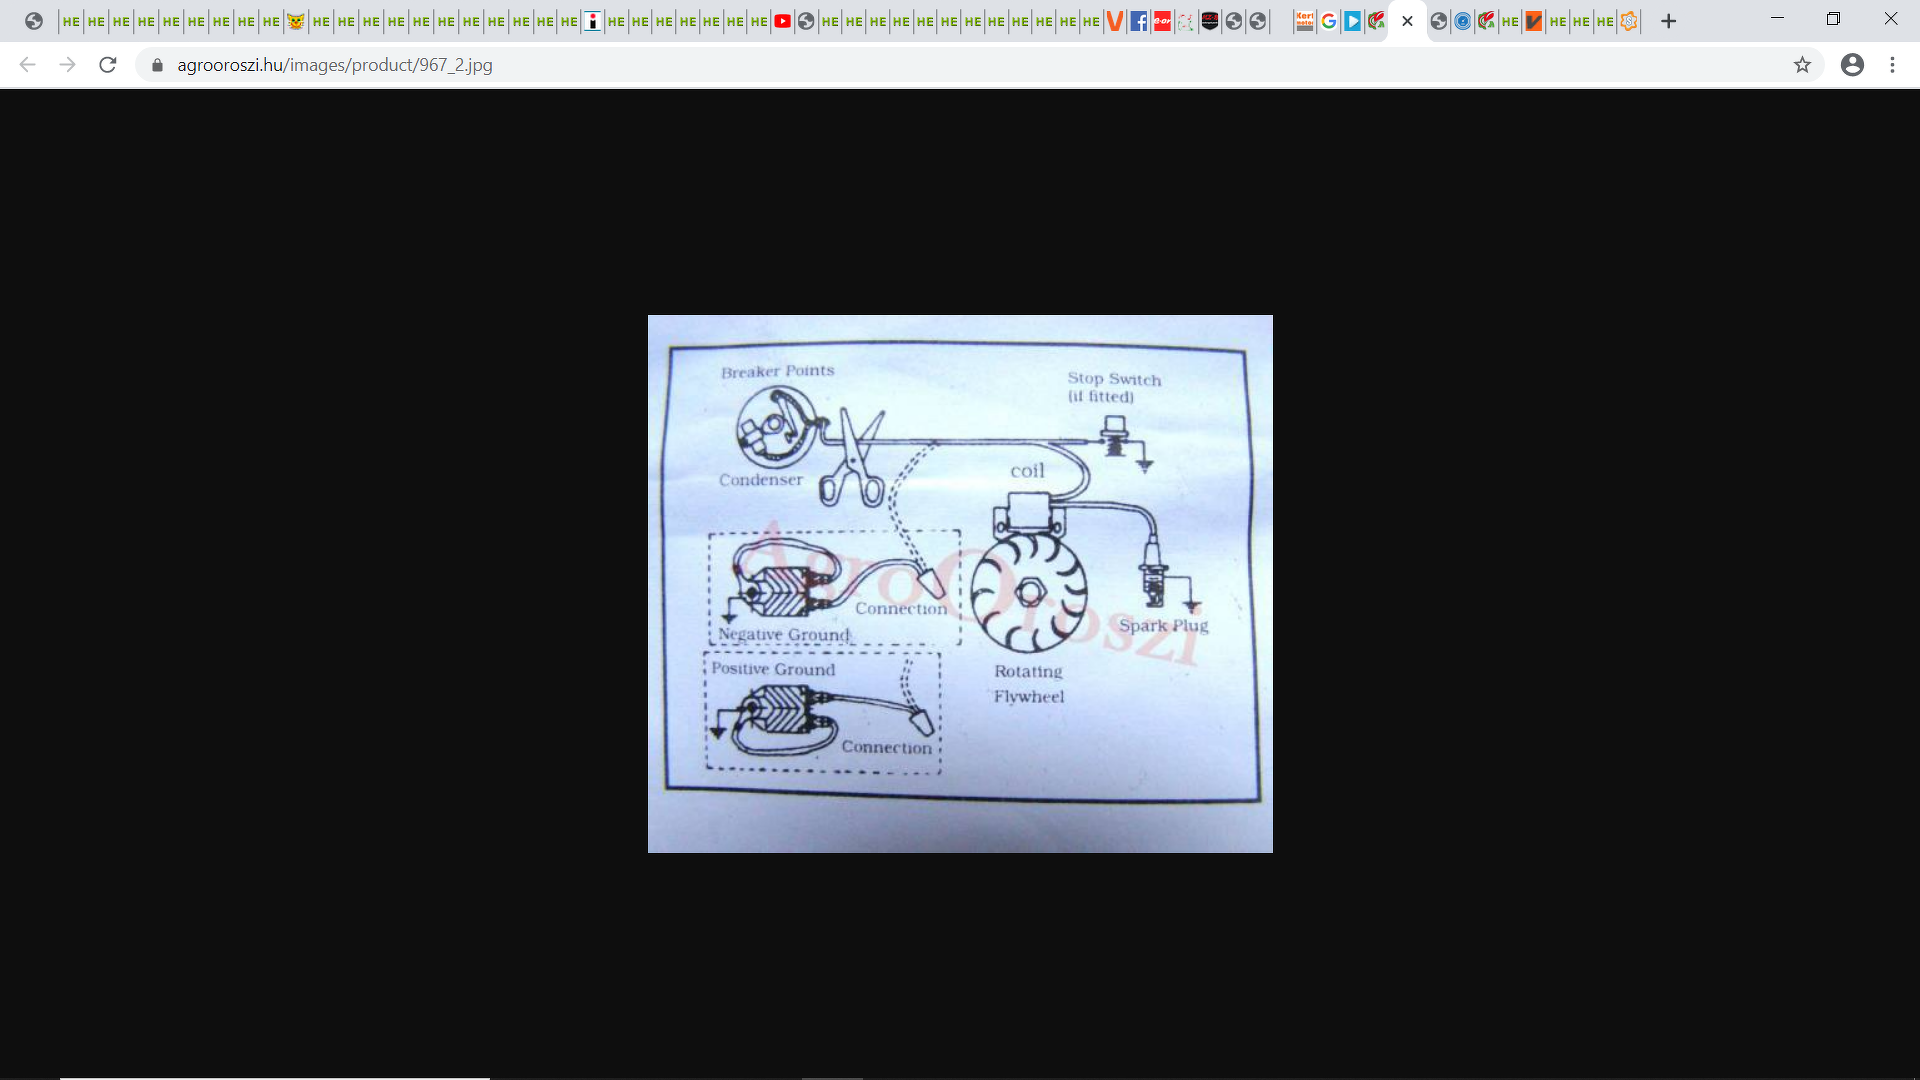
Task: Open the Chrome profile avatar menu
Action: 1852,65
